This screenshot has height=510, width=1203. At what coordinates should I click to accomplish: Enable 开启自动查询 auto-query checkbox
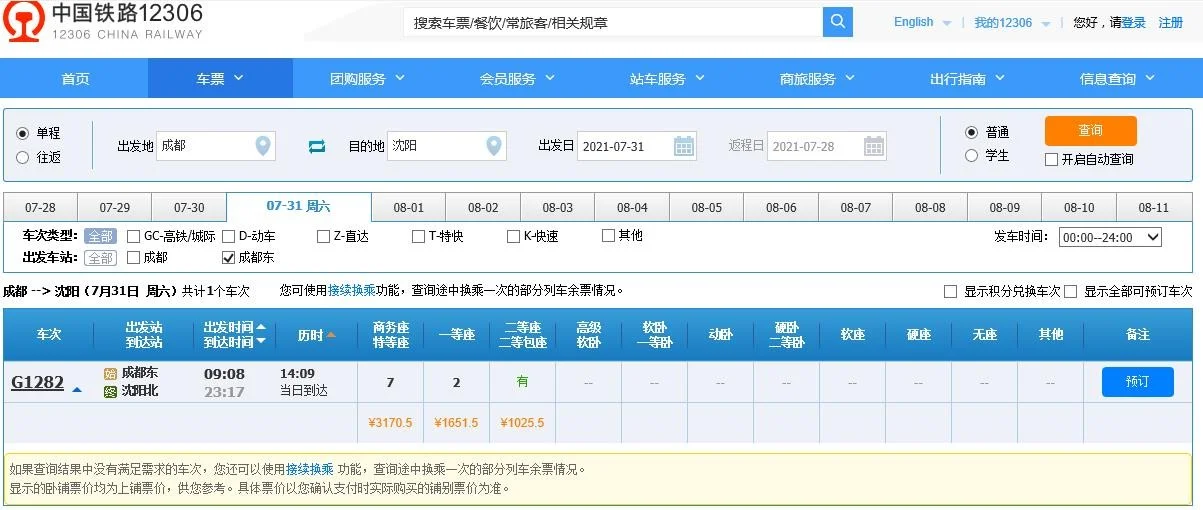point(1051,159)
